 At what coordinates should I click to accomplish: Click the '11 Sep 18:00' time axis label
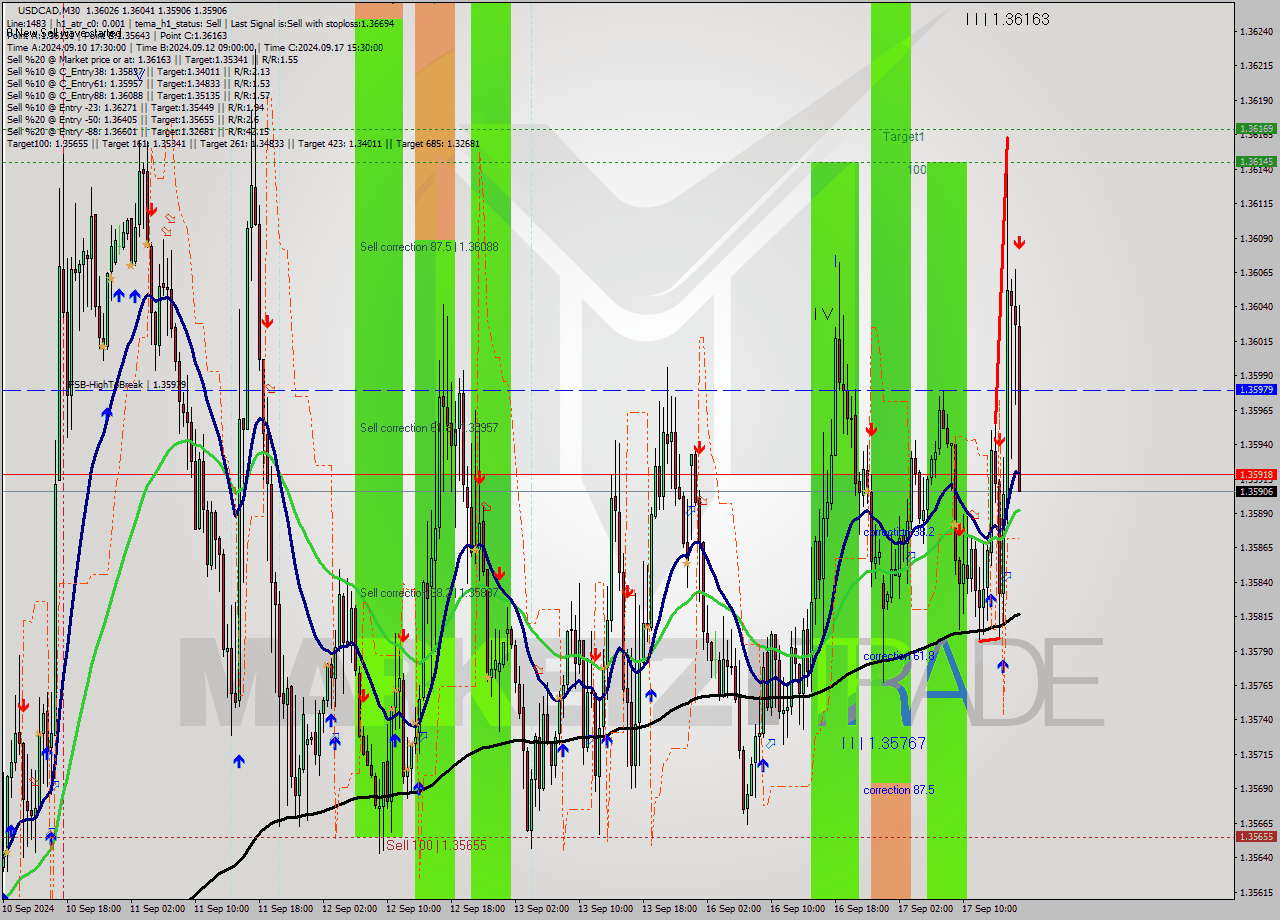[285, 909]
